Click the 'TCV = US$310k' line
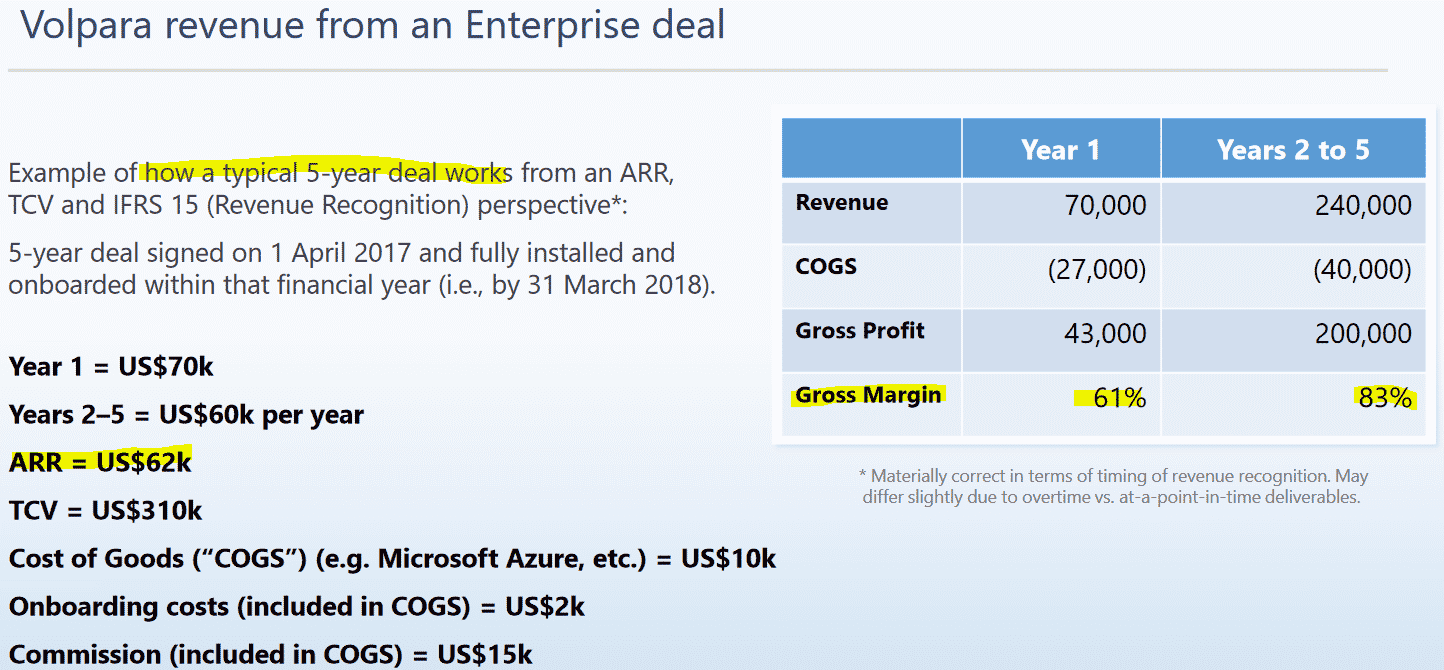Screen dimensions: 1444x670 click(x=105, y=511)
